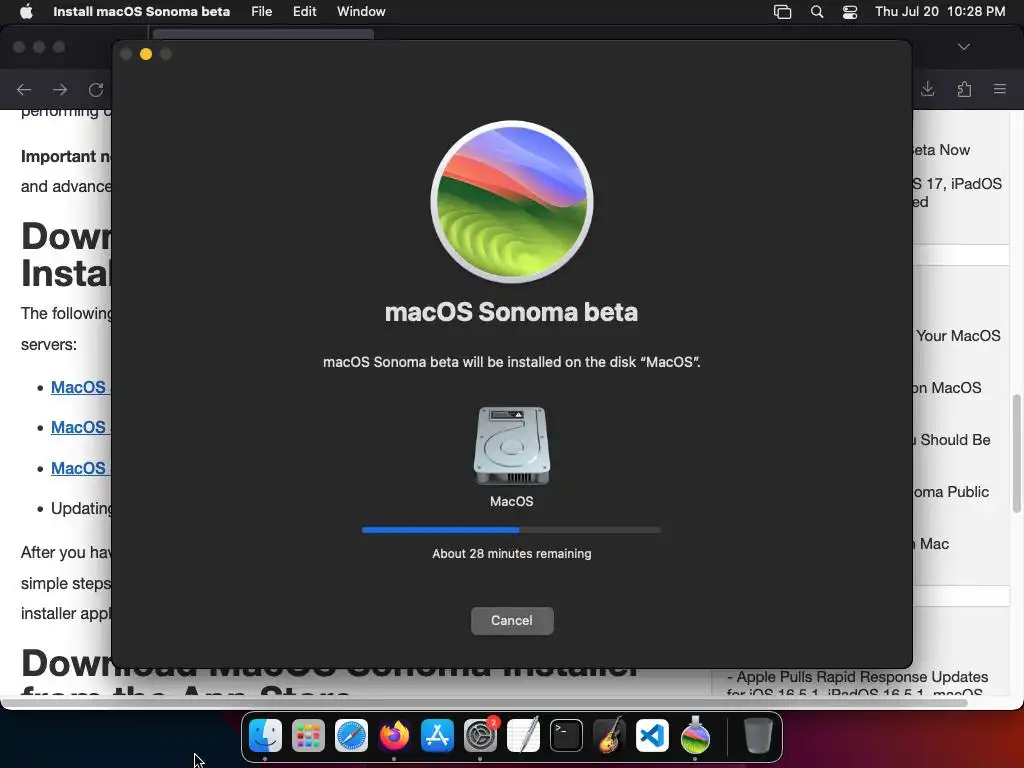Viewport: 1024px width, 768px height.
Task: Open Launchpad from the Dock
Action: pos(308,735)
